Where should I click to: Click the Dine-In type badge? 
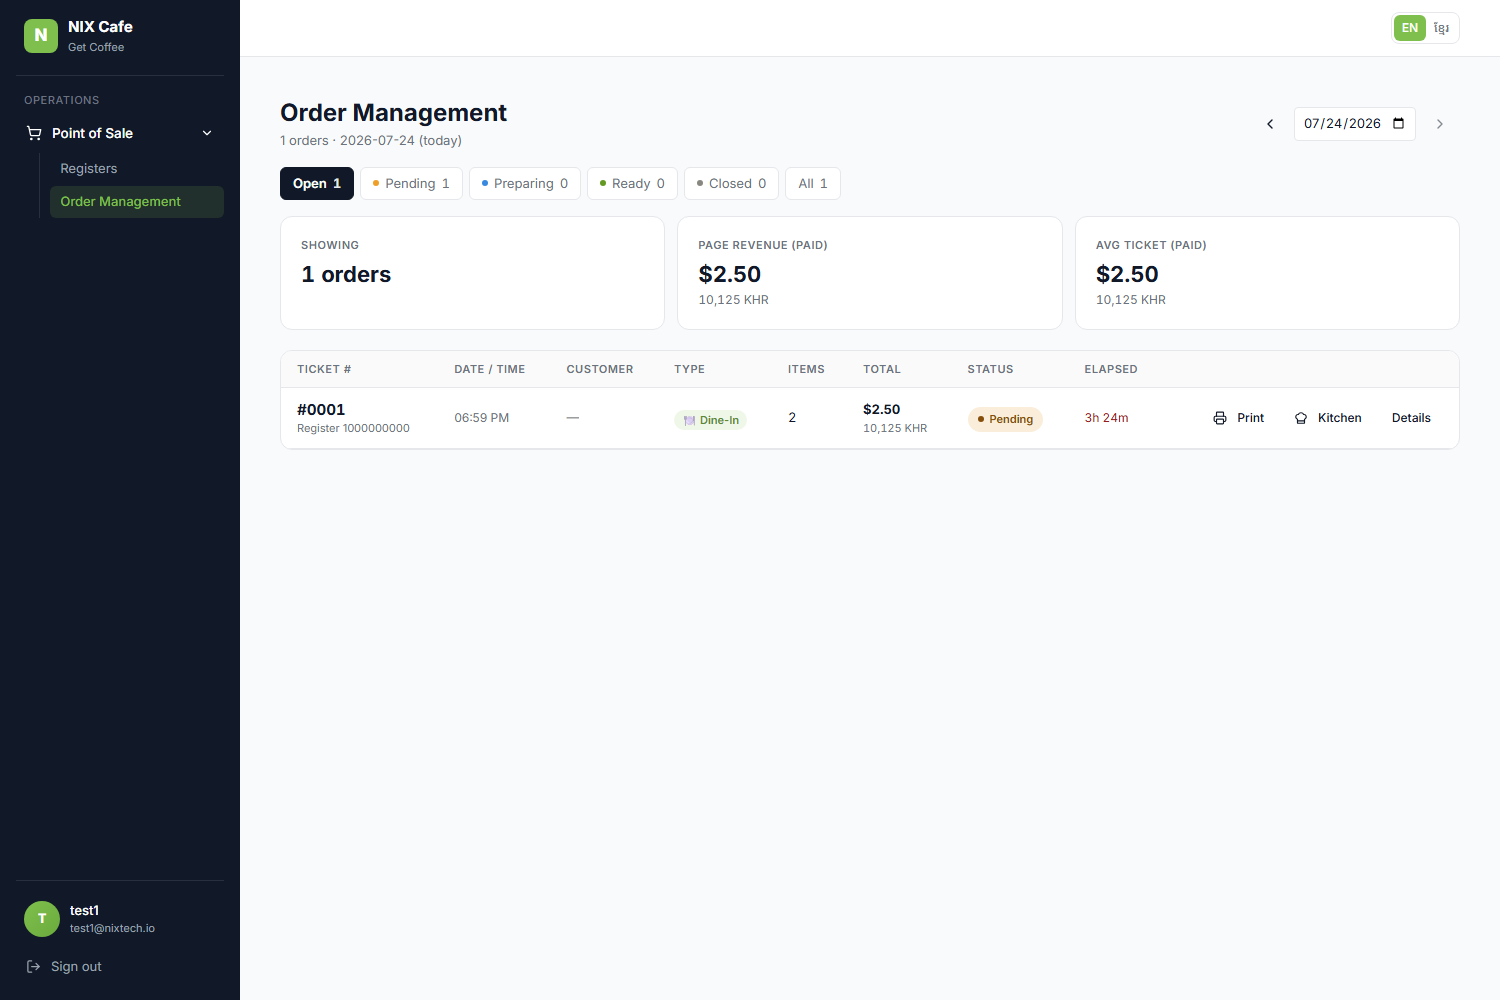711,420
